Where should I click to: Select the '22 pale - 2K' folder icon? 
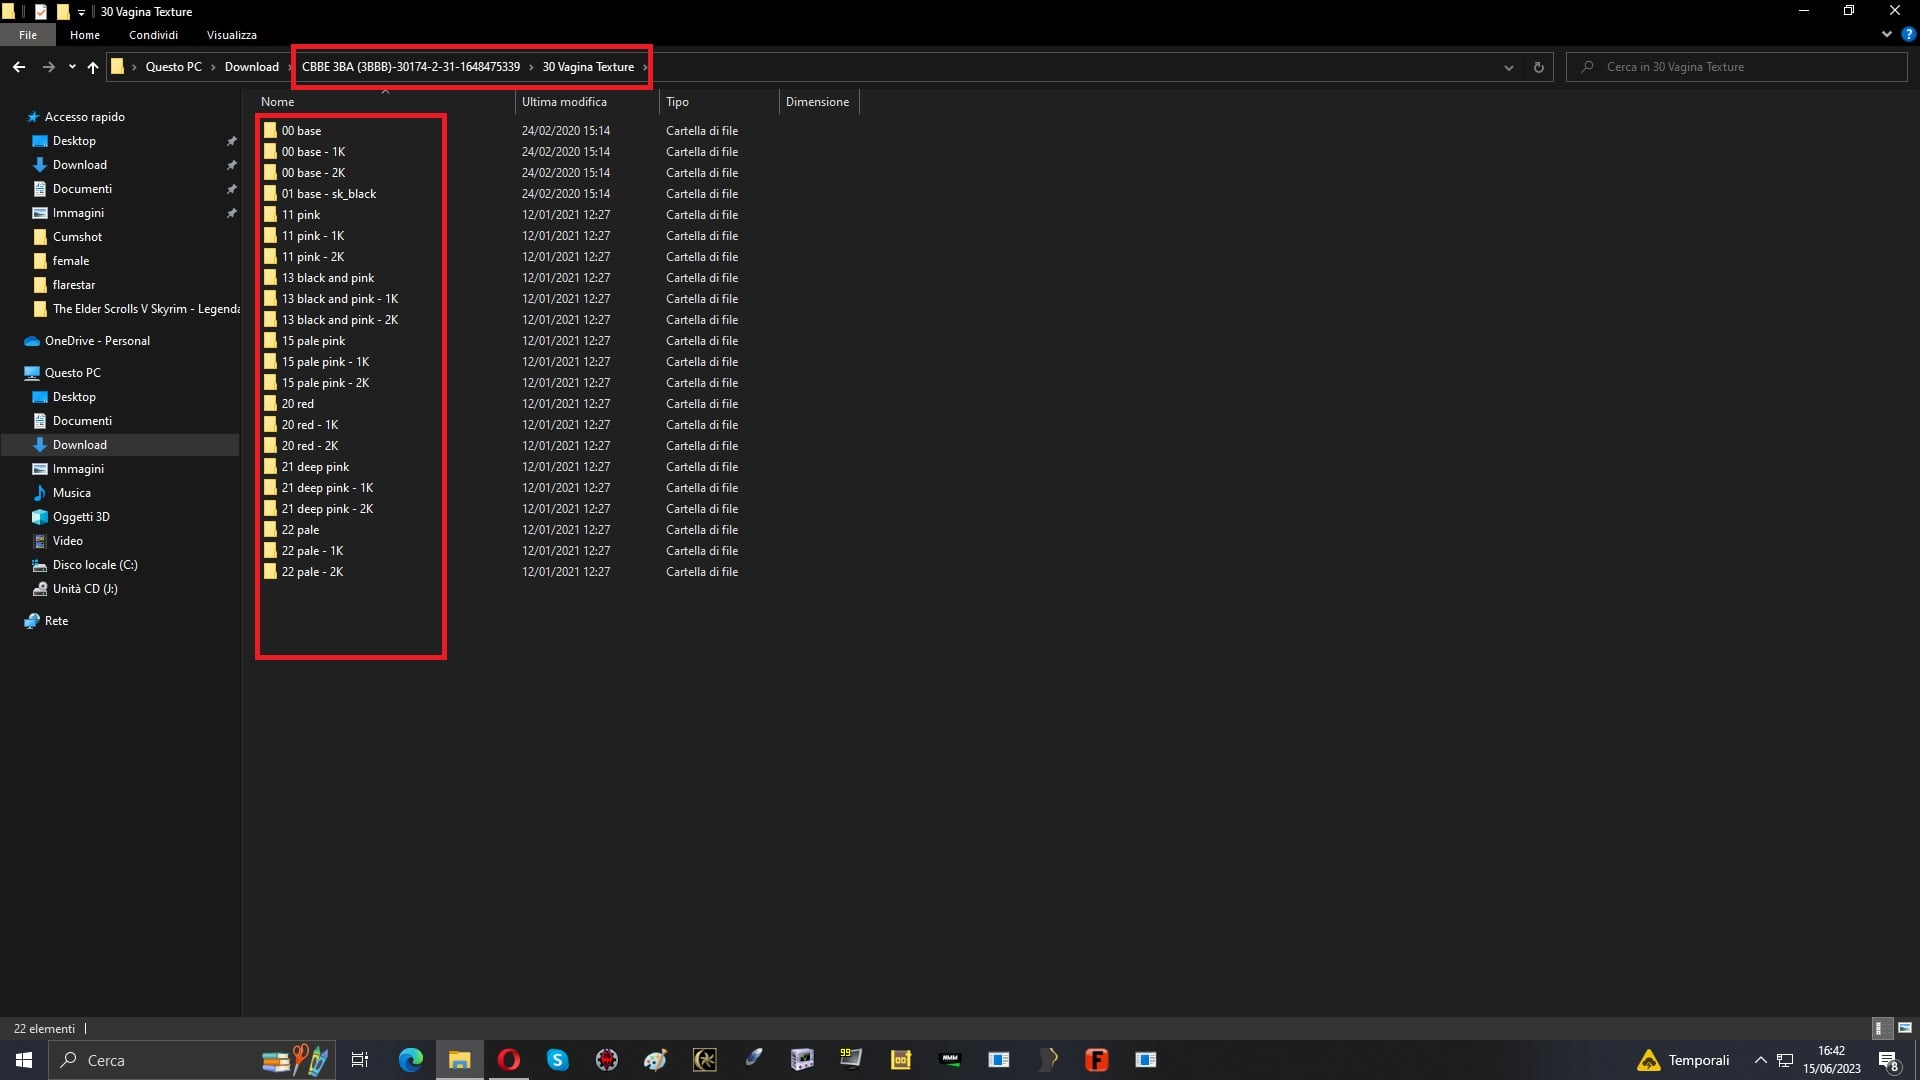tap(270, 572)
